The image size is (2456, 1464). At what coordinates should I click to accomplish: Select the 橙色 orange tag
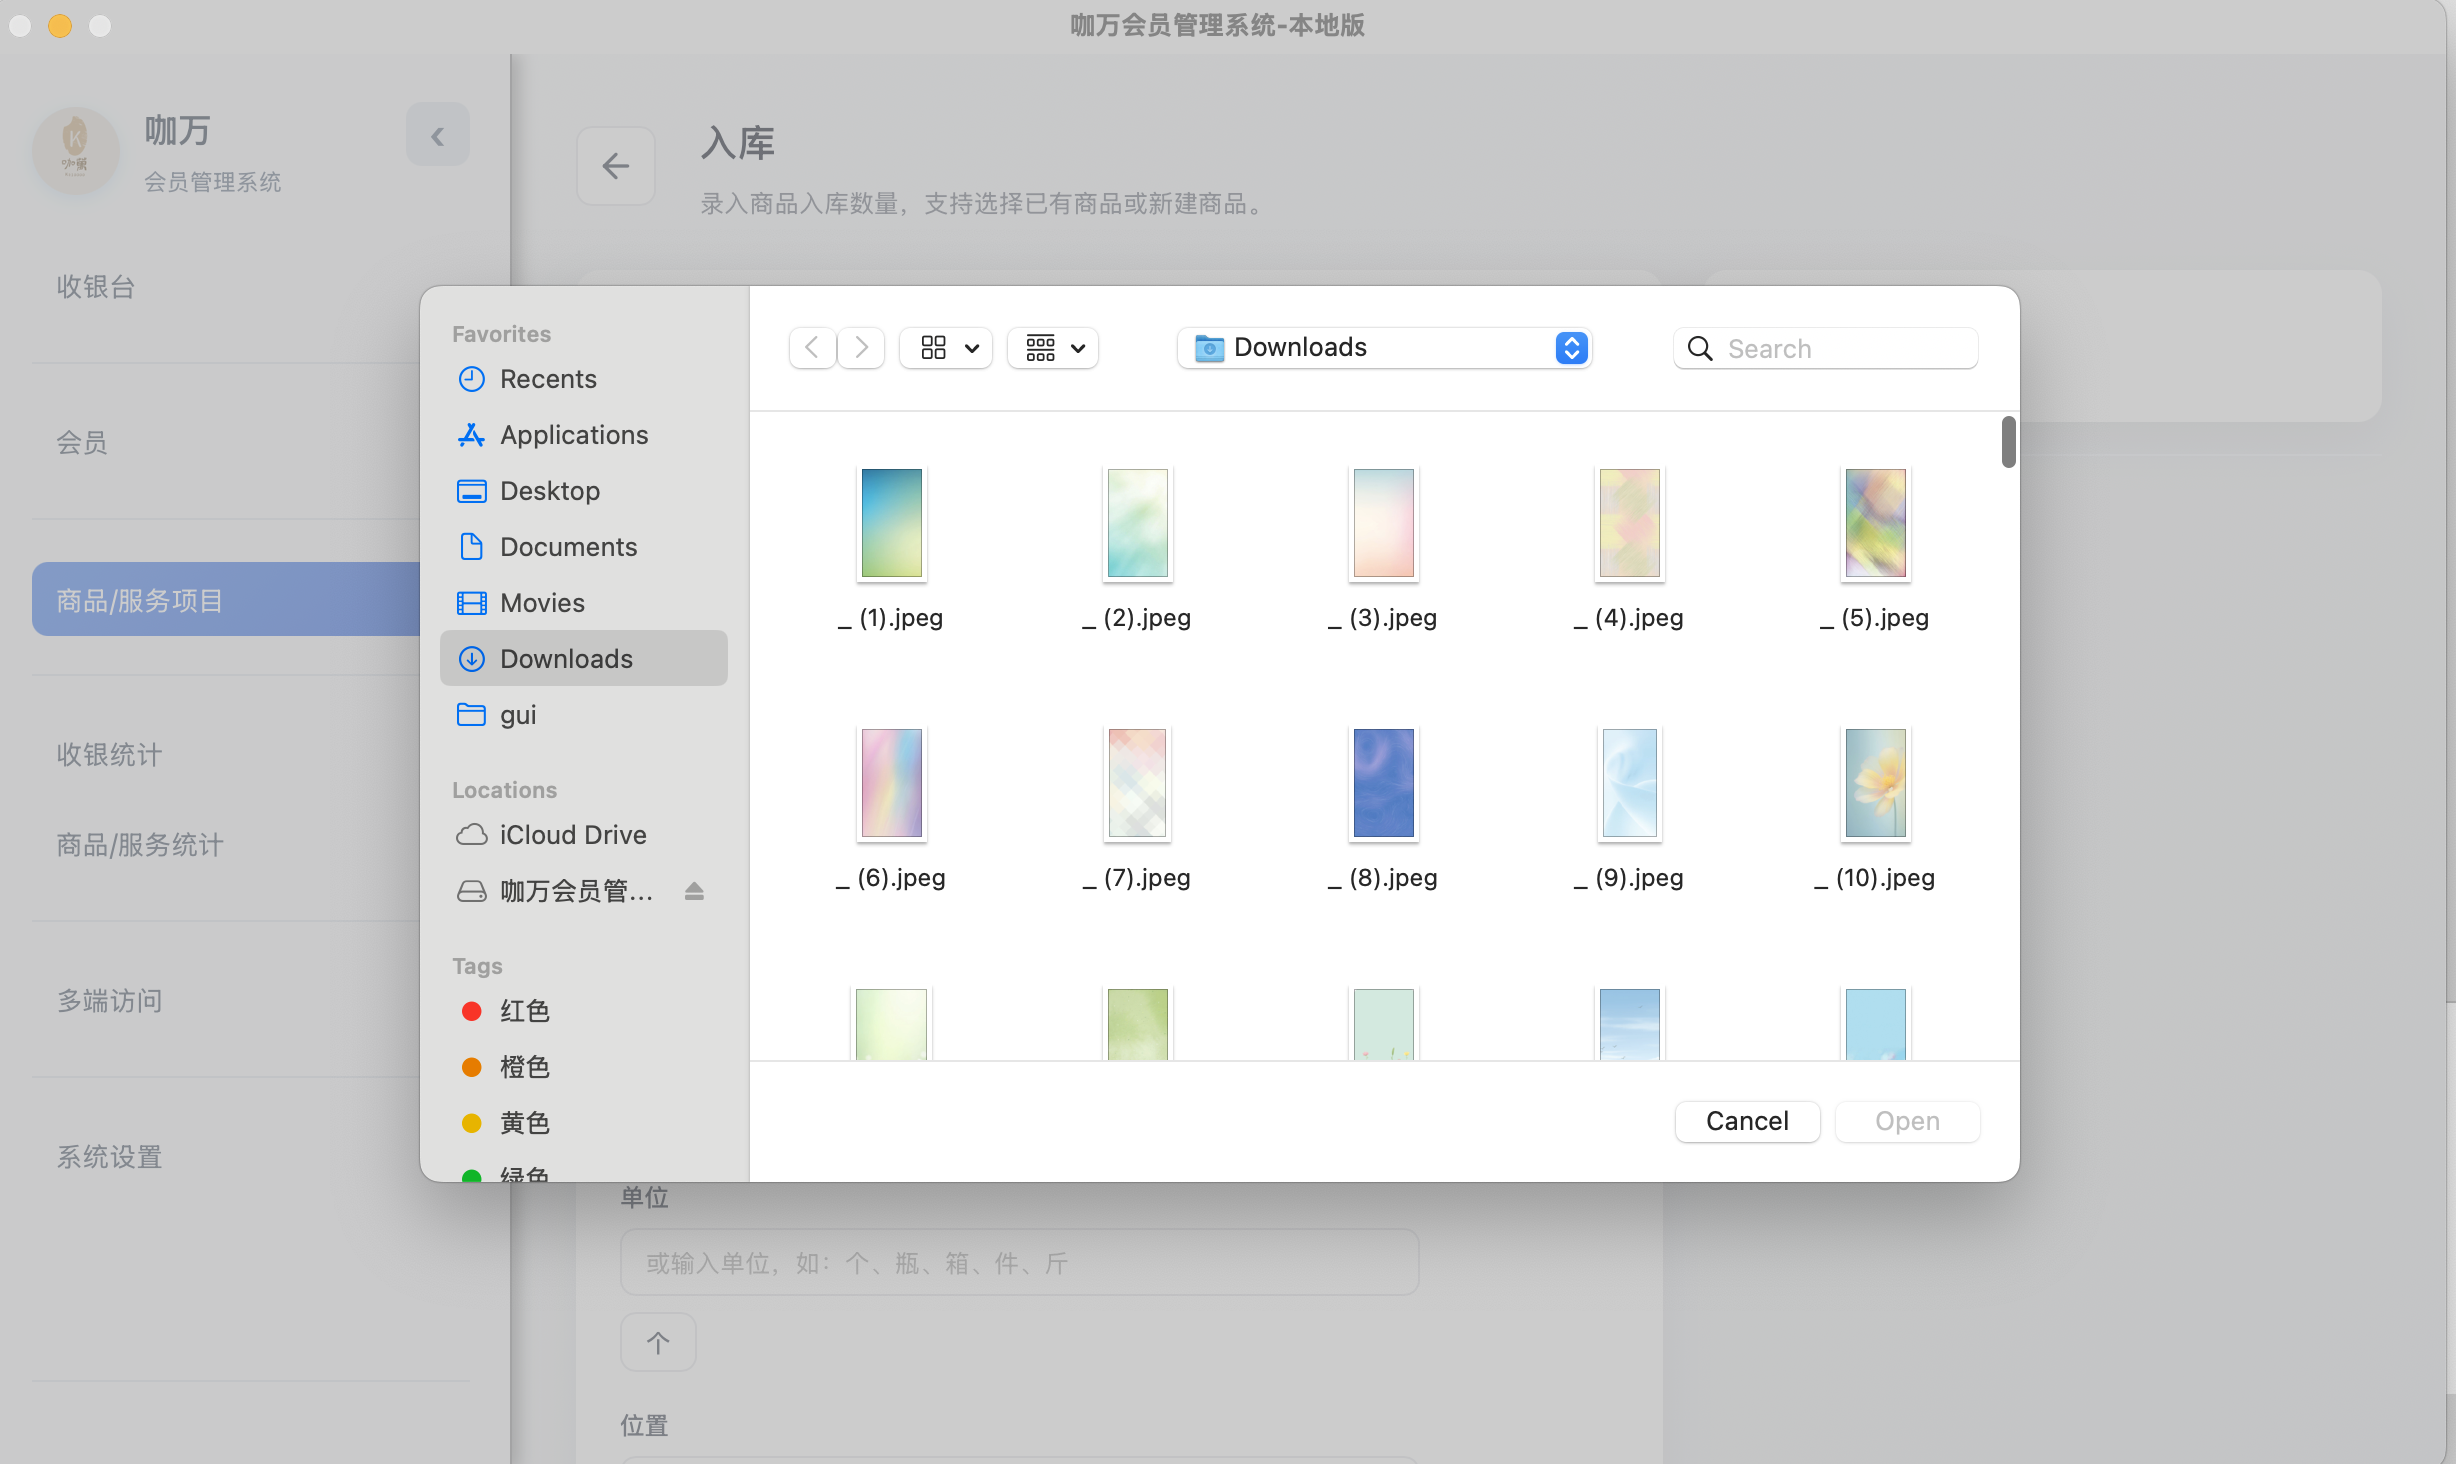pyautogui.click(x=523, y=1067)
